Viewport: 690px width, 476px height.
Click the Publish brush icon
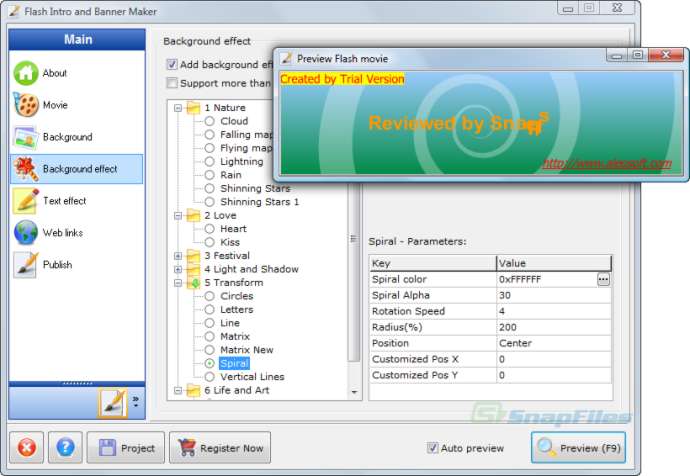[26, 264]
